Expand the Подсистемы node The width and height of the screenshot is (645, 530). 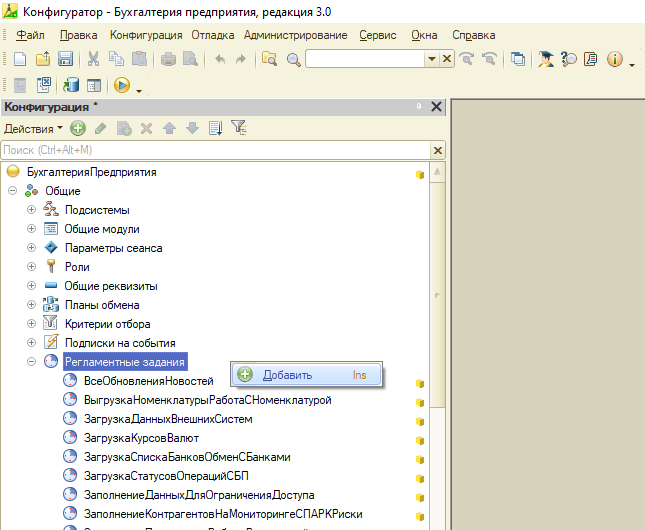tap(31, 210)
